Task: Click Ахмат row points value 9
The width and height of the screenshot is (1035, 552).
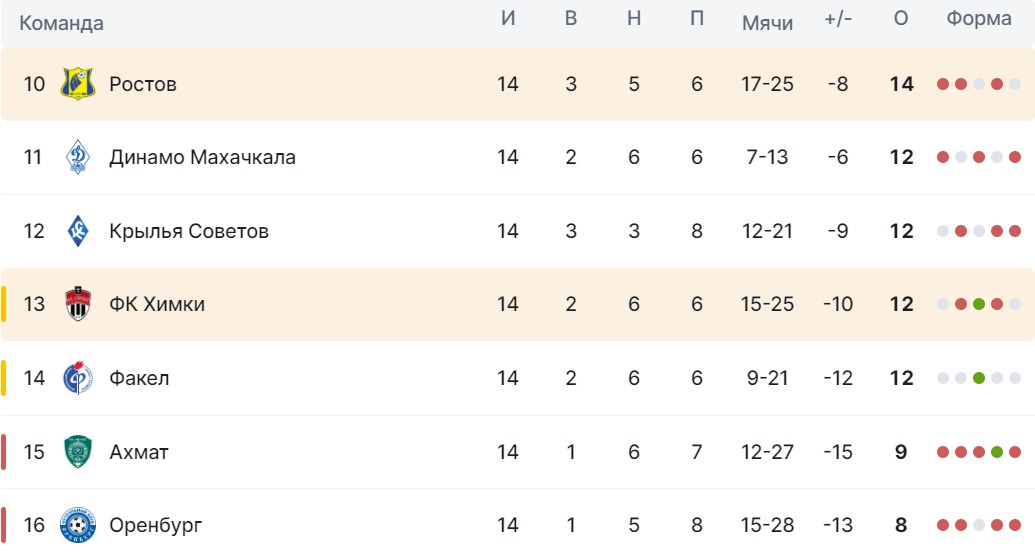Action: pyautogui.click(x=901, y=452)
